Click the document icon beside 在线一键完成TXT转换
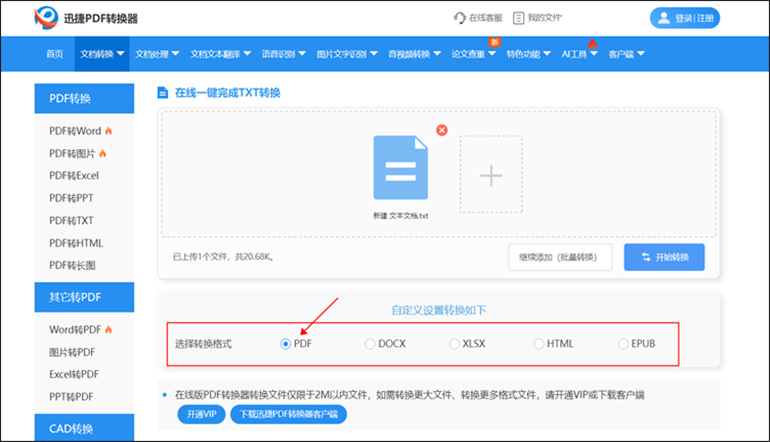770x442 pixels. pos(163,92)
